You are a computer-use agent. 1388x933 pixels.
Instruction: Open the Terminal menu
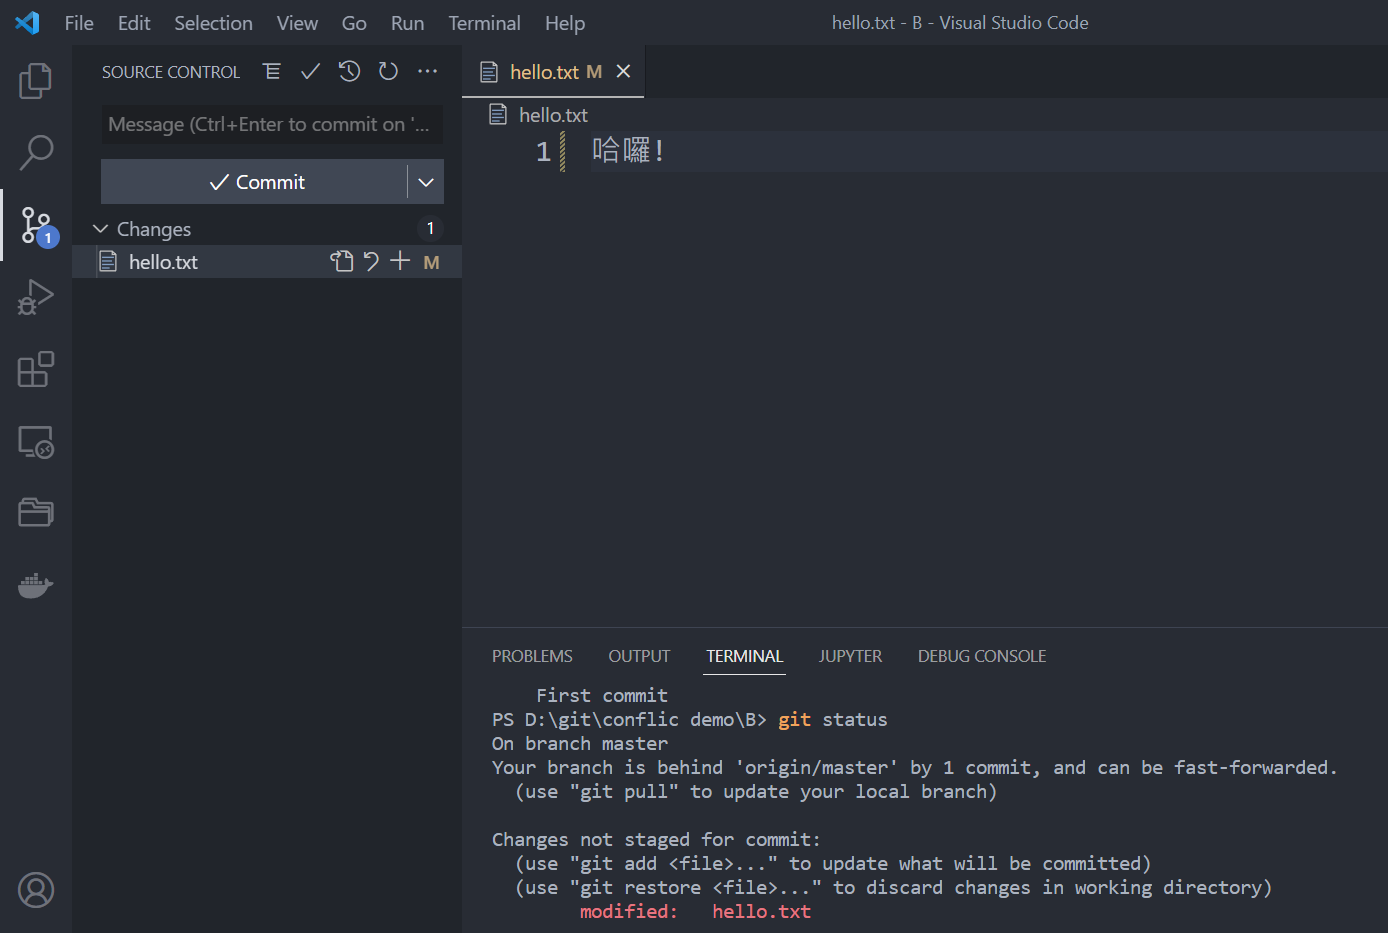point(484,23)
